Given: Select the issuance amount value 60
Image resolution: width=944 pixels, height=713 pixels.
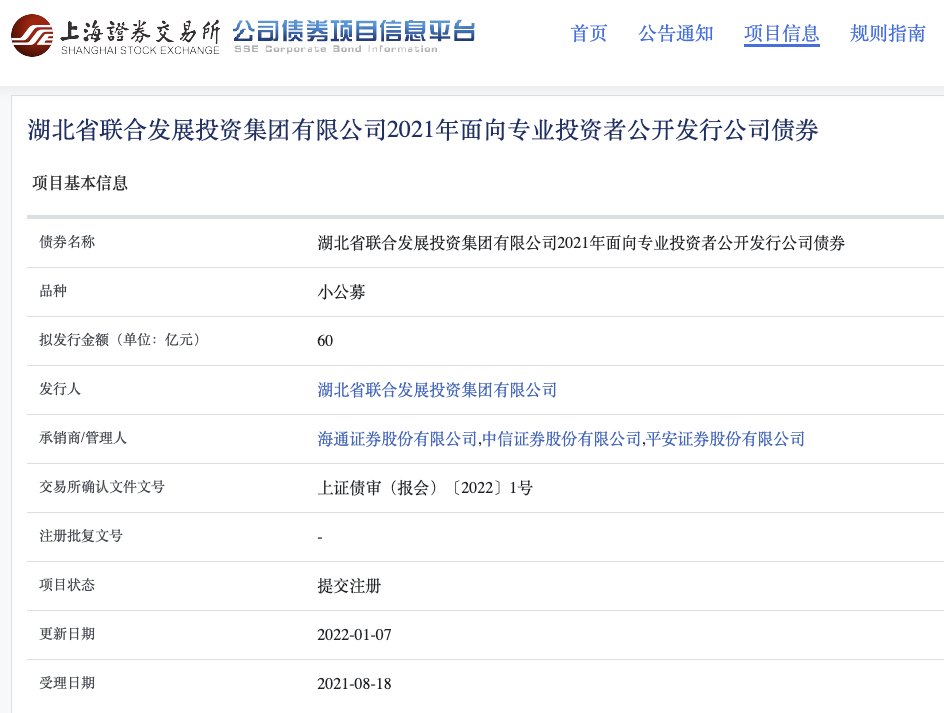Looking at the screenshot, I should [325, 341].
